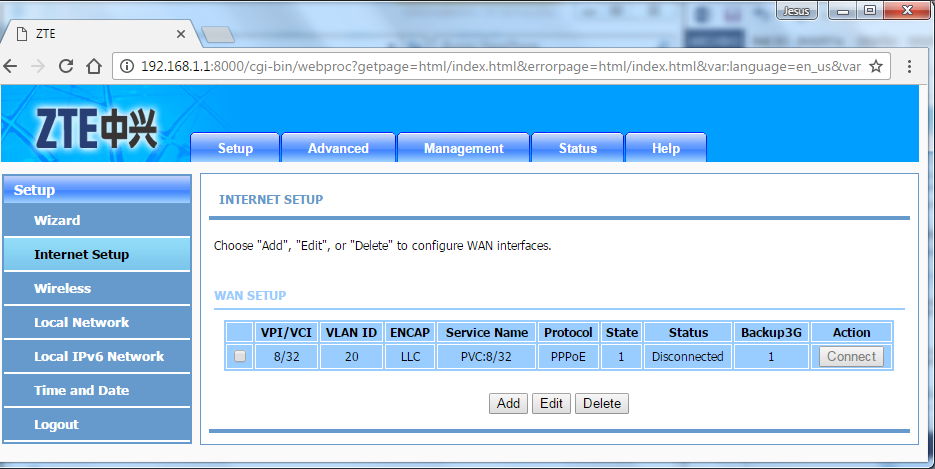Click the LLC encapsulation cell
Viewport: 935px width, 469px height.
[x=410, y=356]
